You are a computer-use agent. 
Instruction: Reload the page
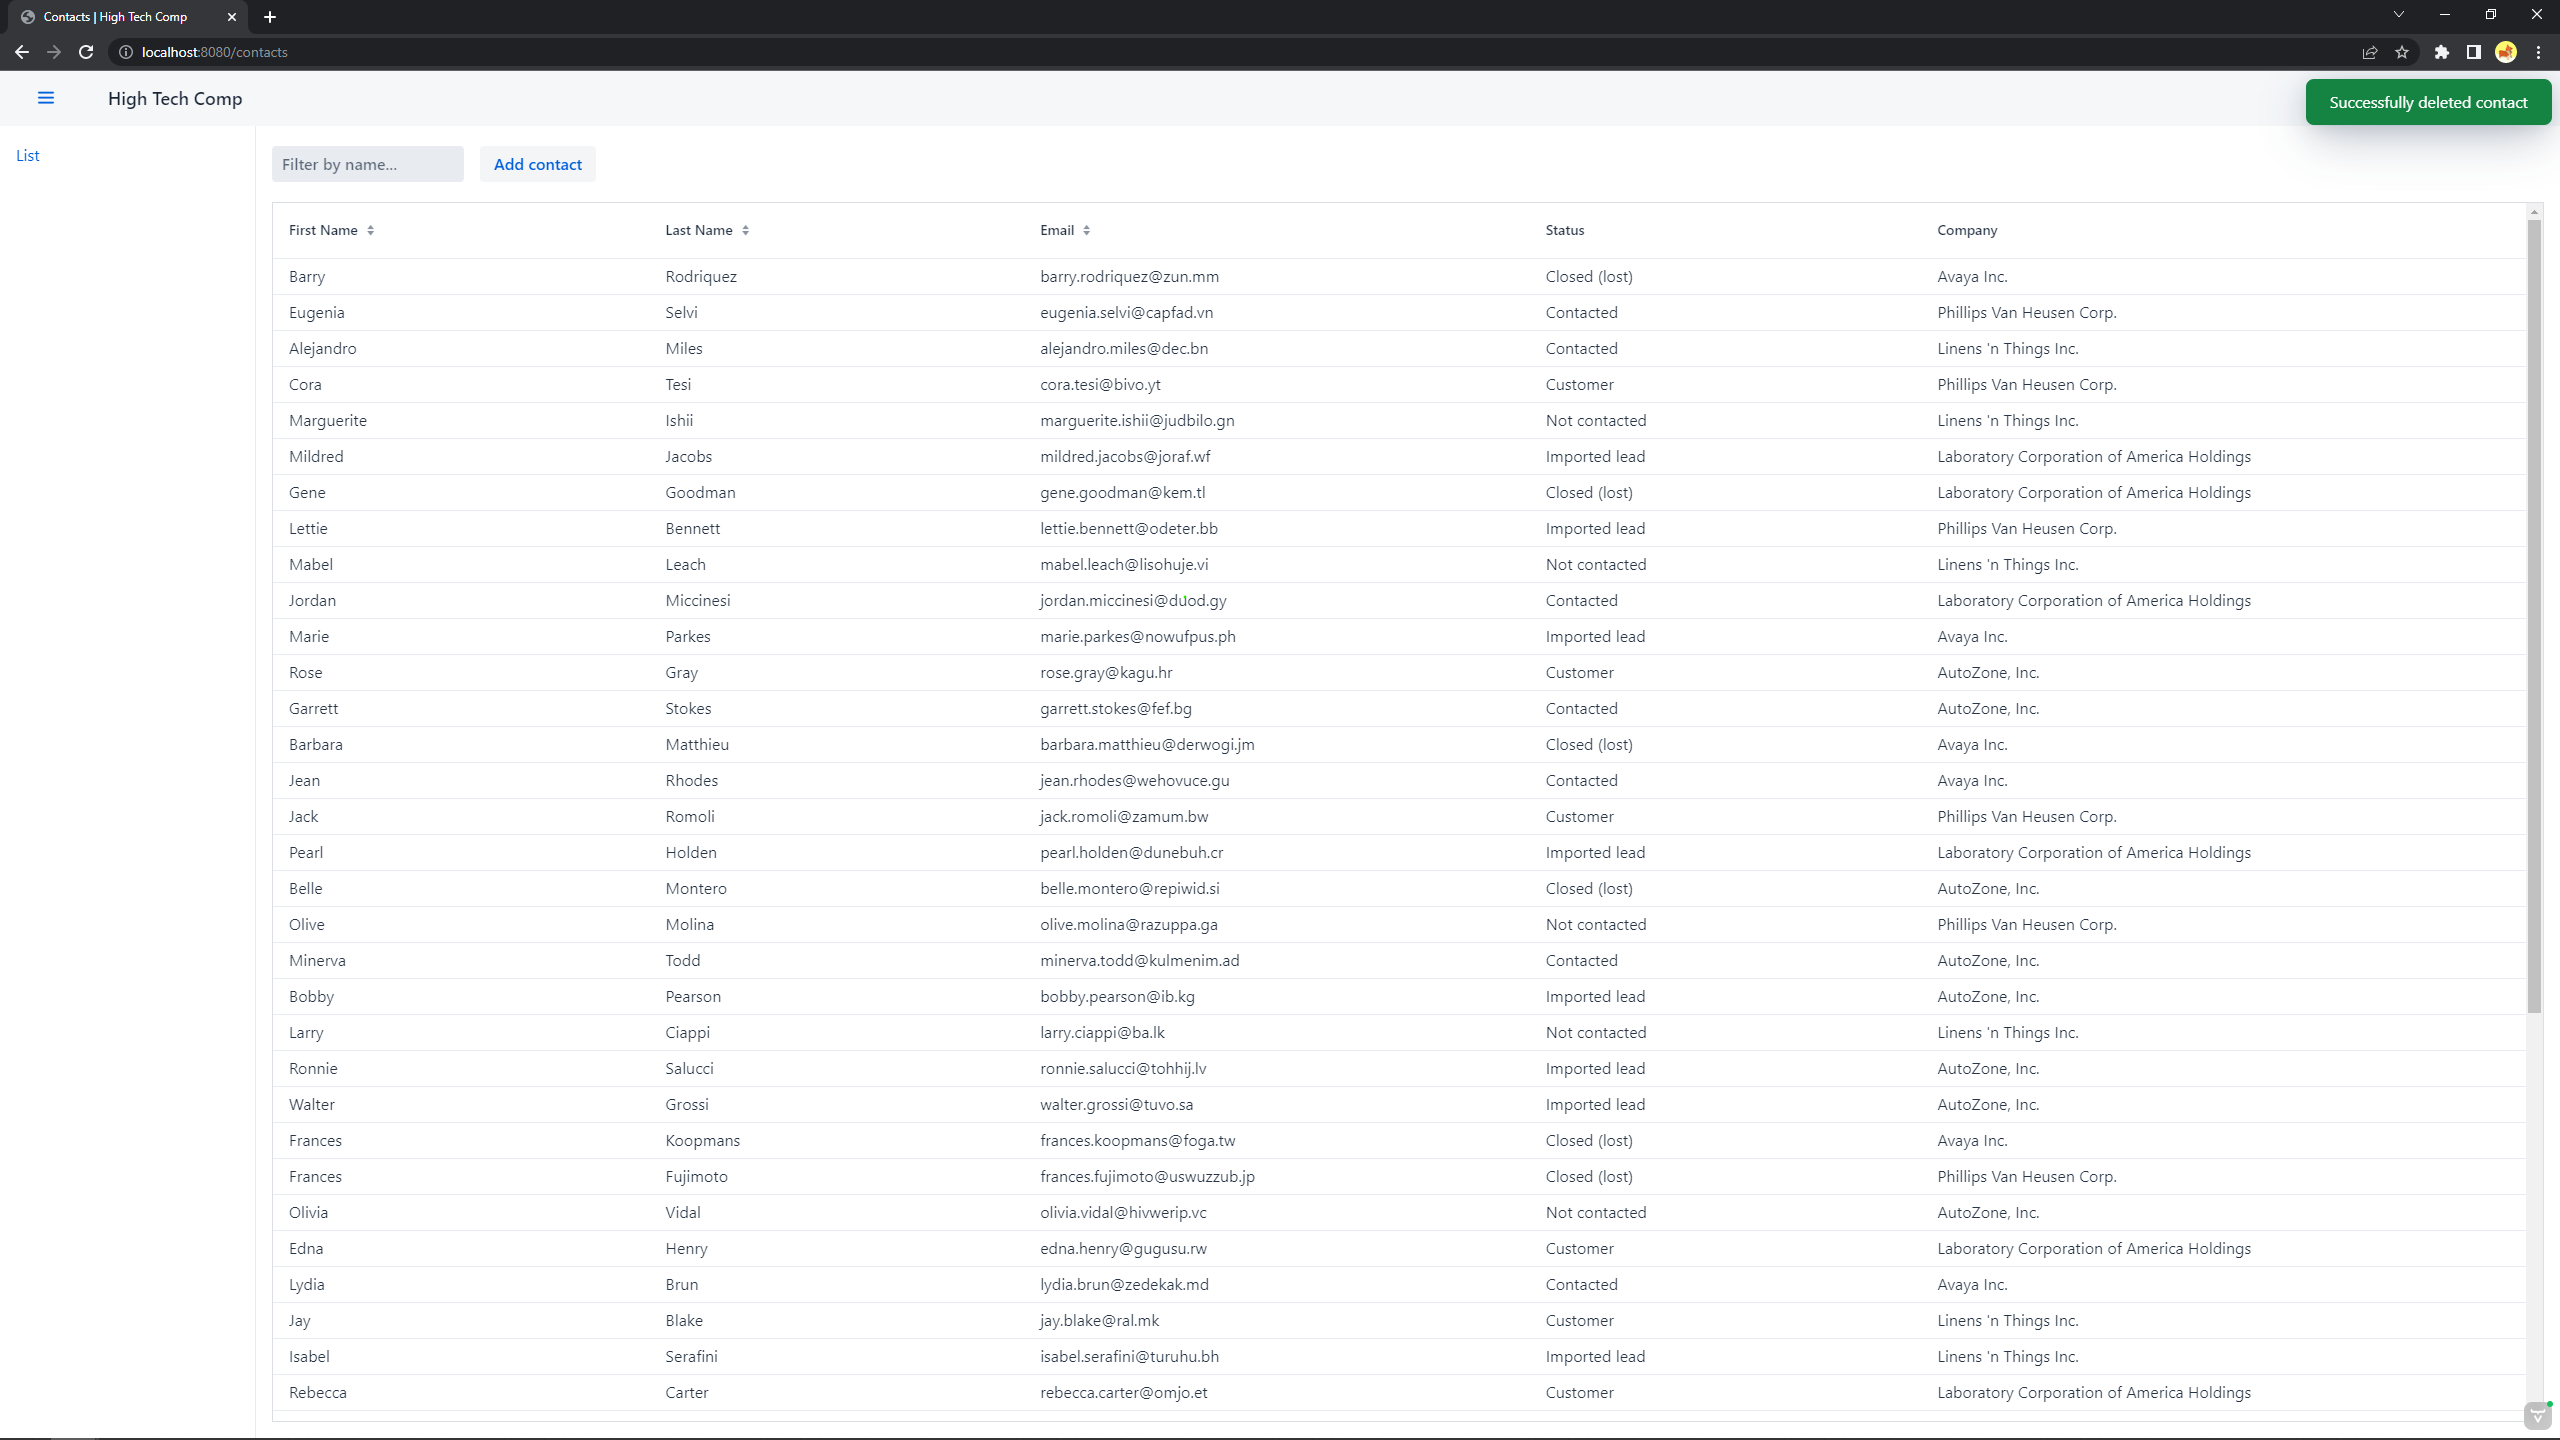click(x=86, y=52)
